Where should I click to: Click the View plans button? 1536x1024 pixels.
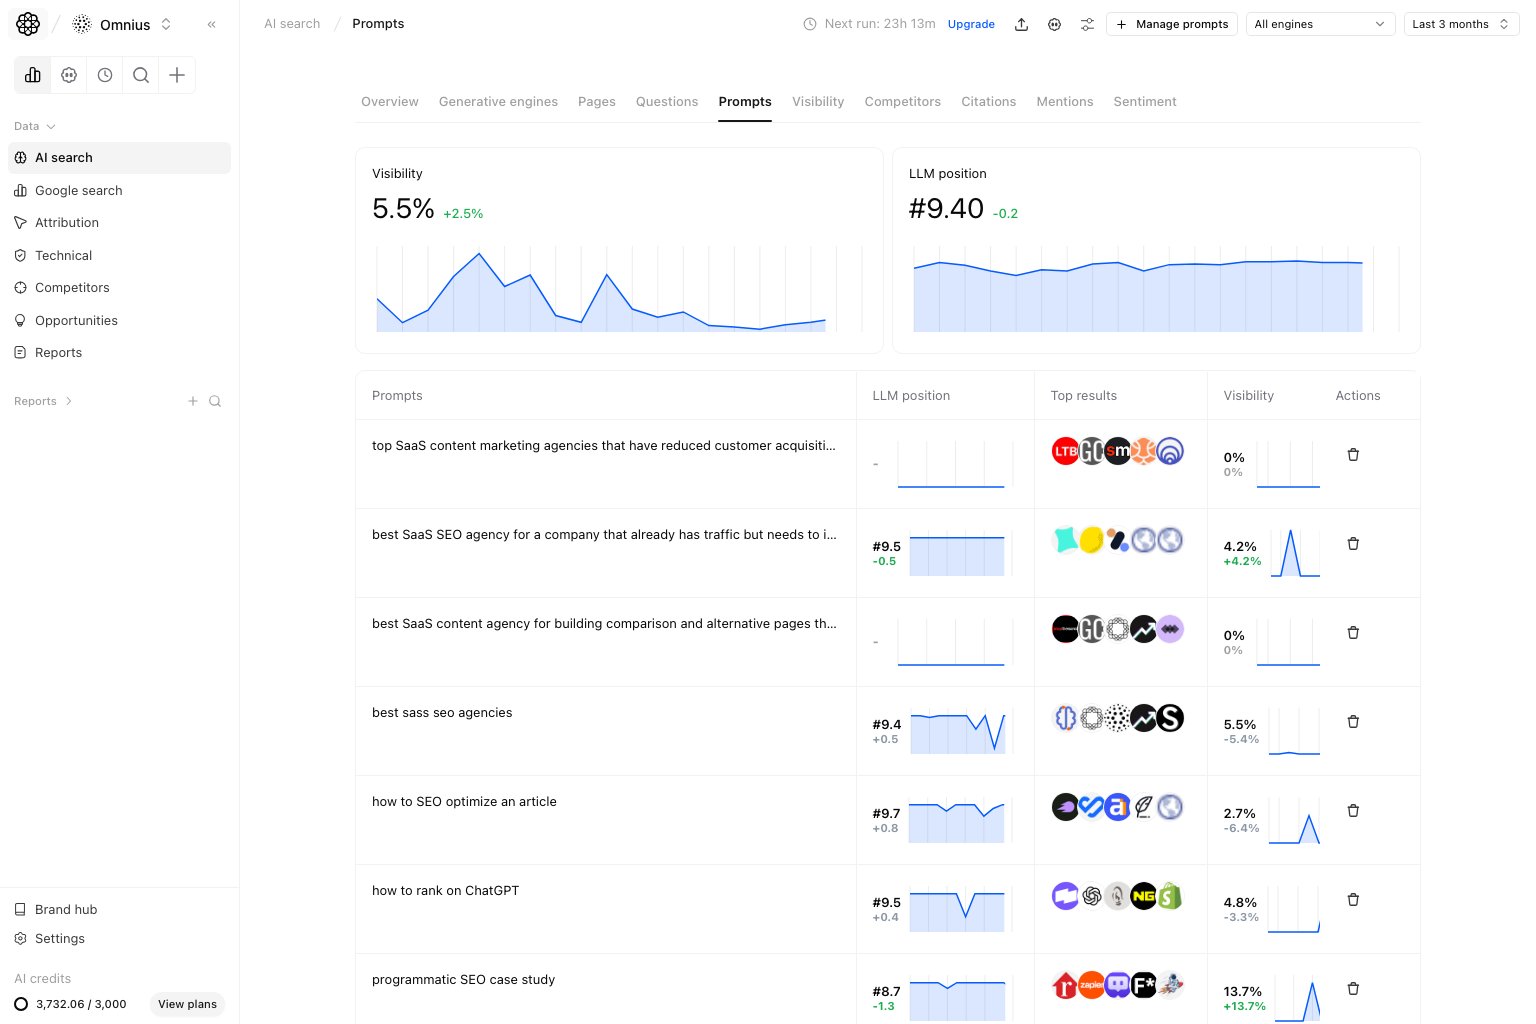(187, 1004)
